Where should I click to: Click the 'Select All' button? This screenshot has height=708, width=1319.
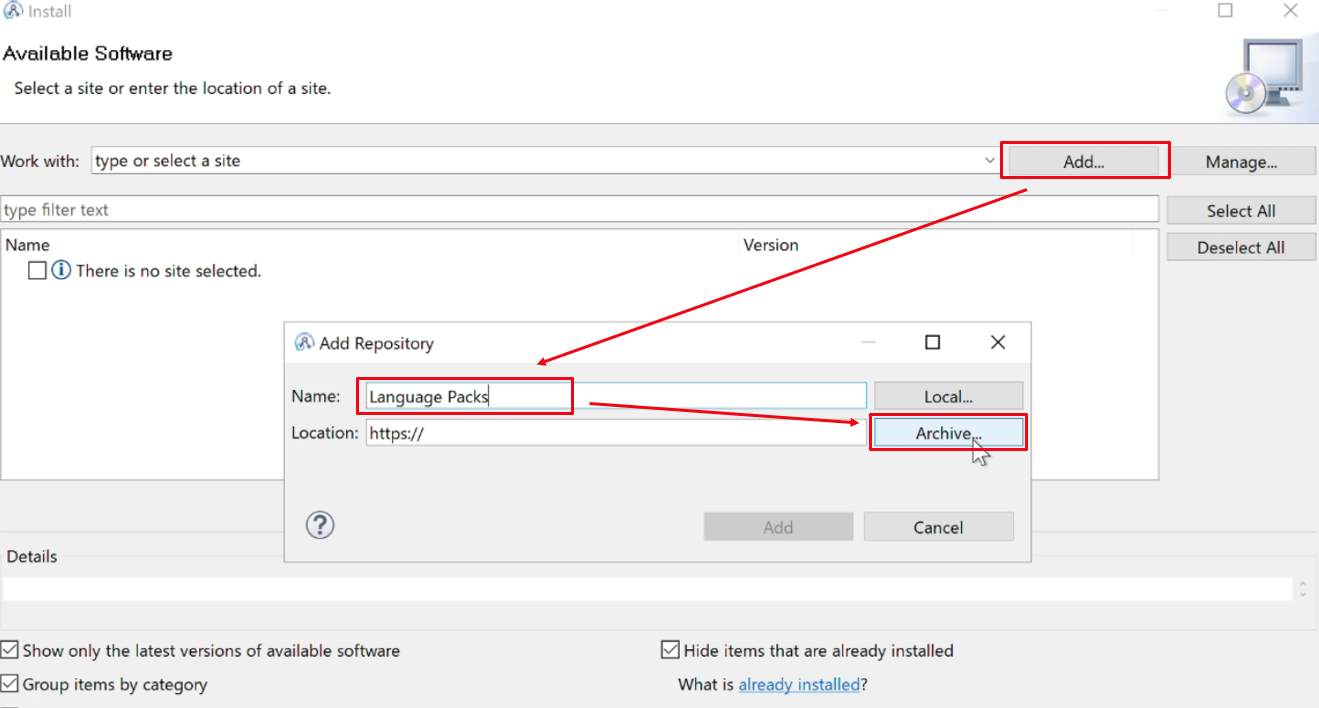1241,210
